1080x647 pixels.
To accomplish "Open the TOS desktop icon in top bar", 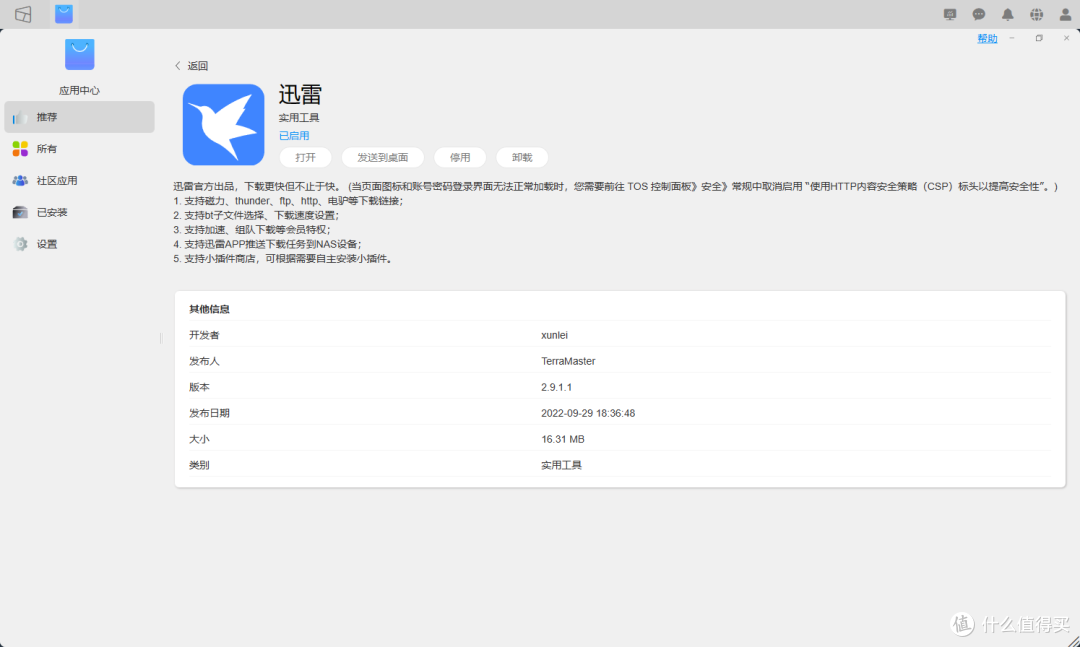I will click(23, 14).
